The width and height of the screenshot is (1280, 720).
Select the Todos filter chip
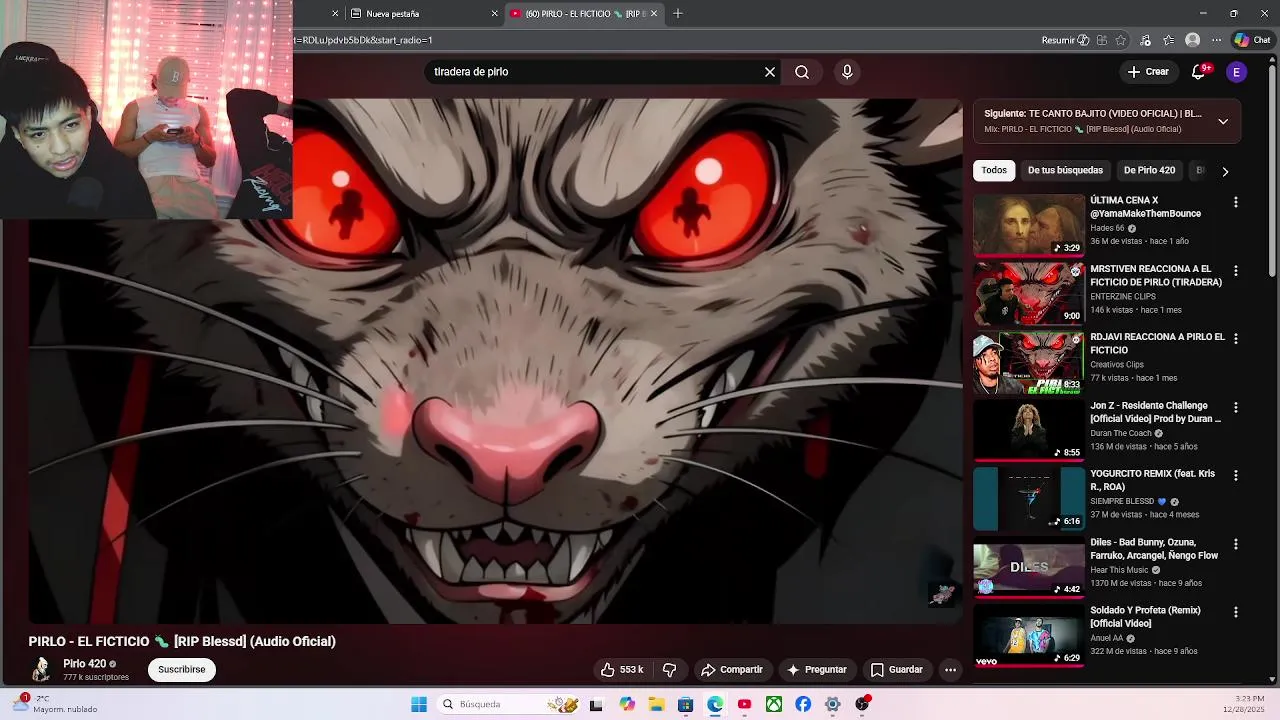pos(994,170)
